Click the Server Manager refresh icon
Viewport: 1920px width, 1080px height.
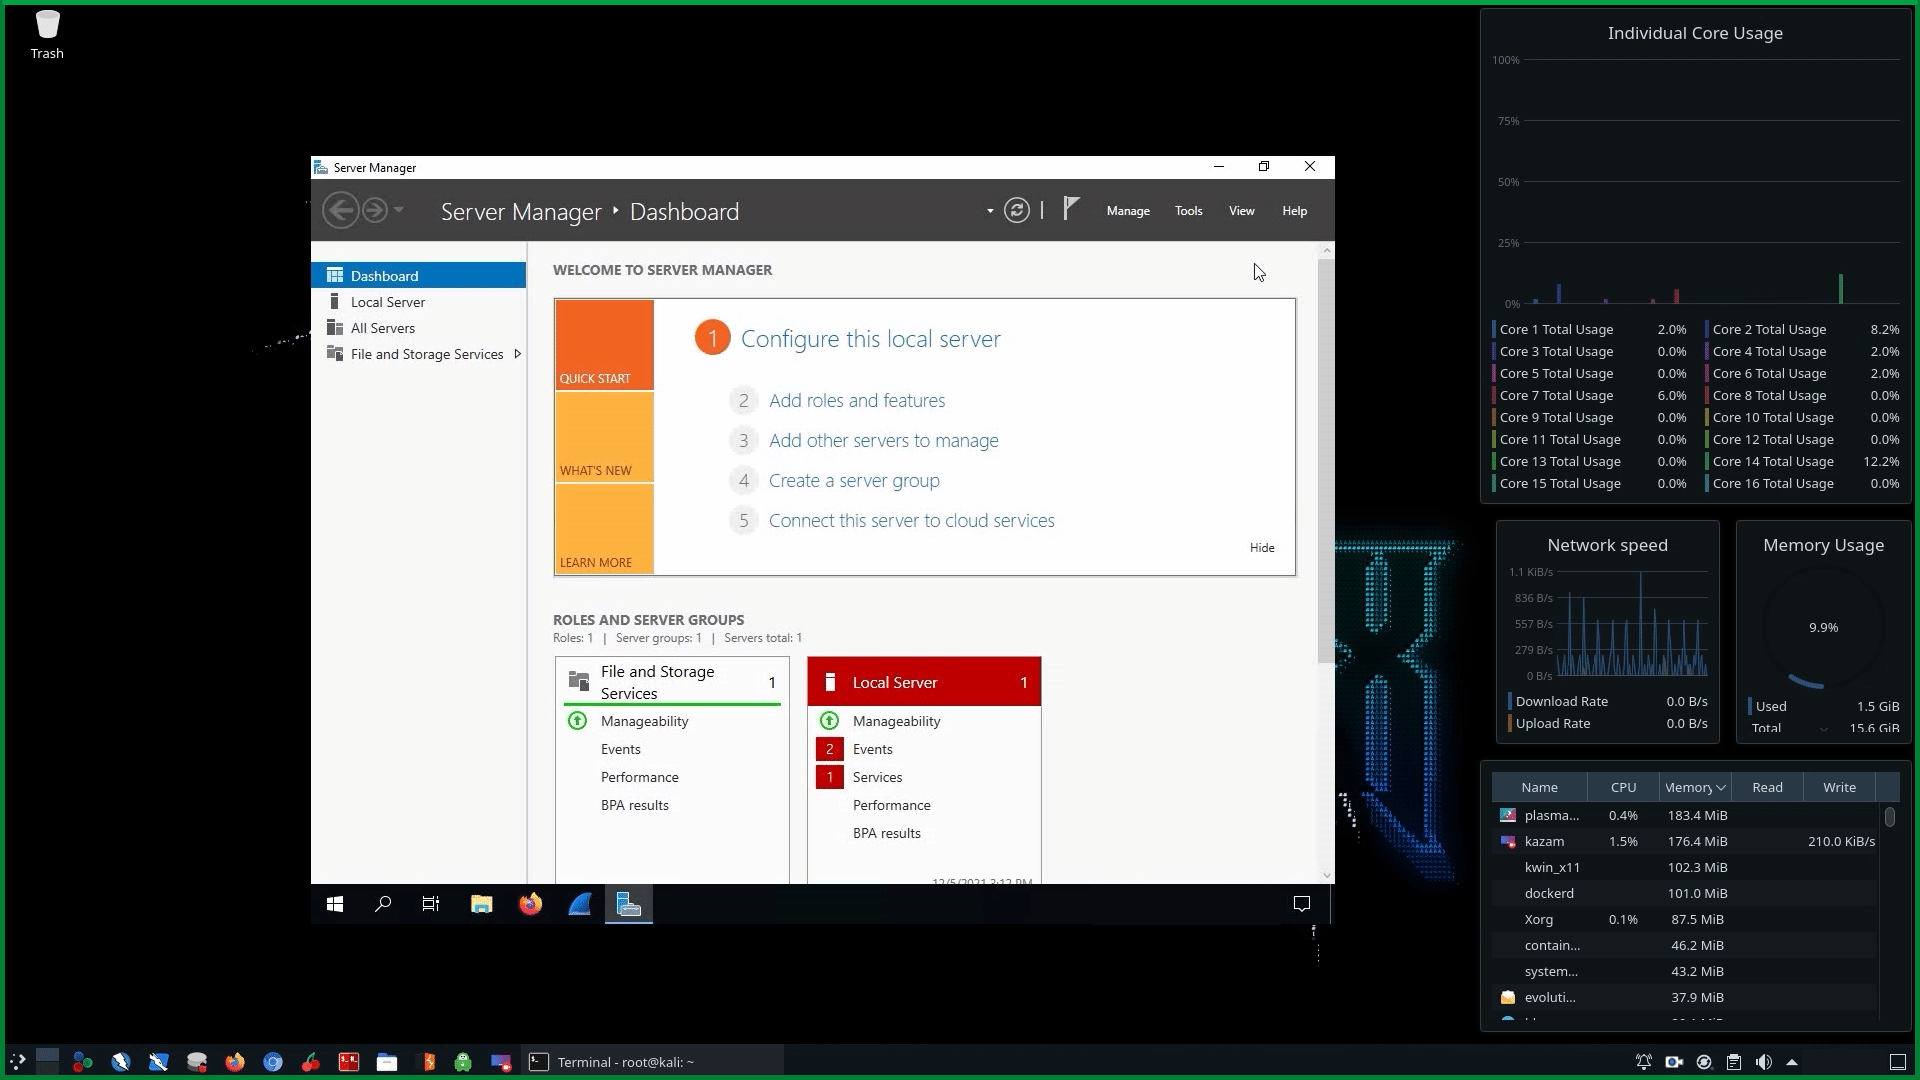[x=1016, y=211]
